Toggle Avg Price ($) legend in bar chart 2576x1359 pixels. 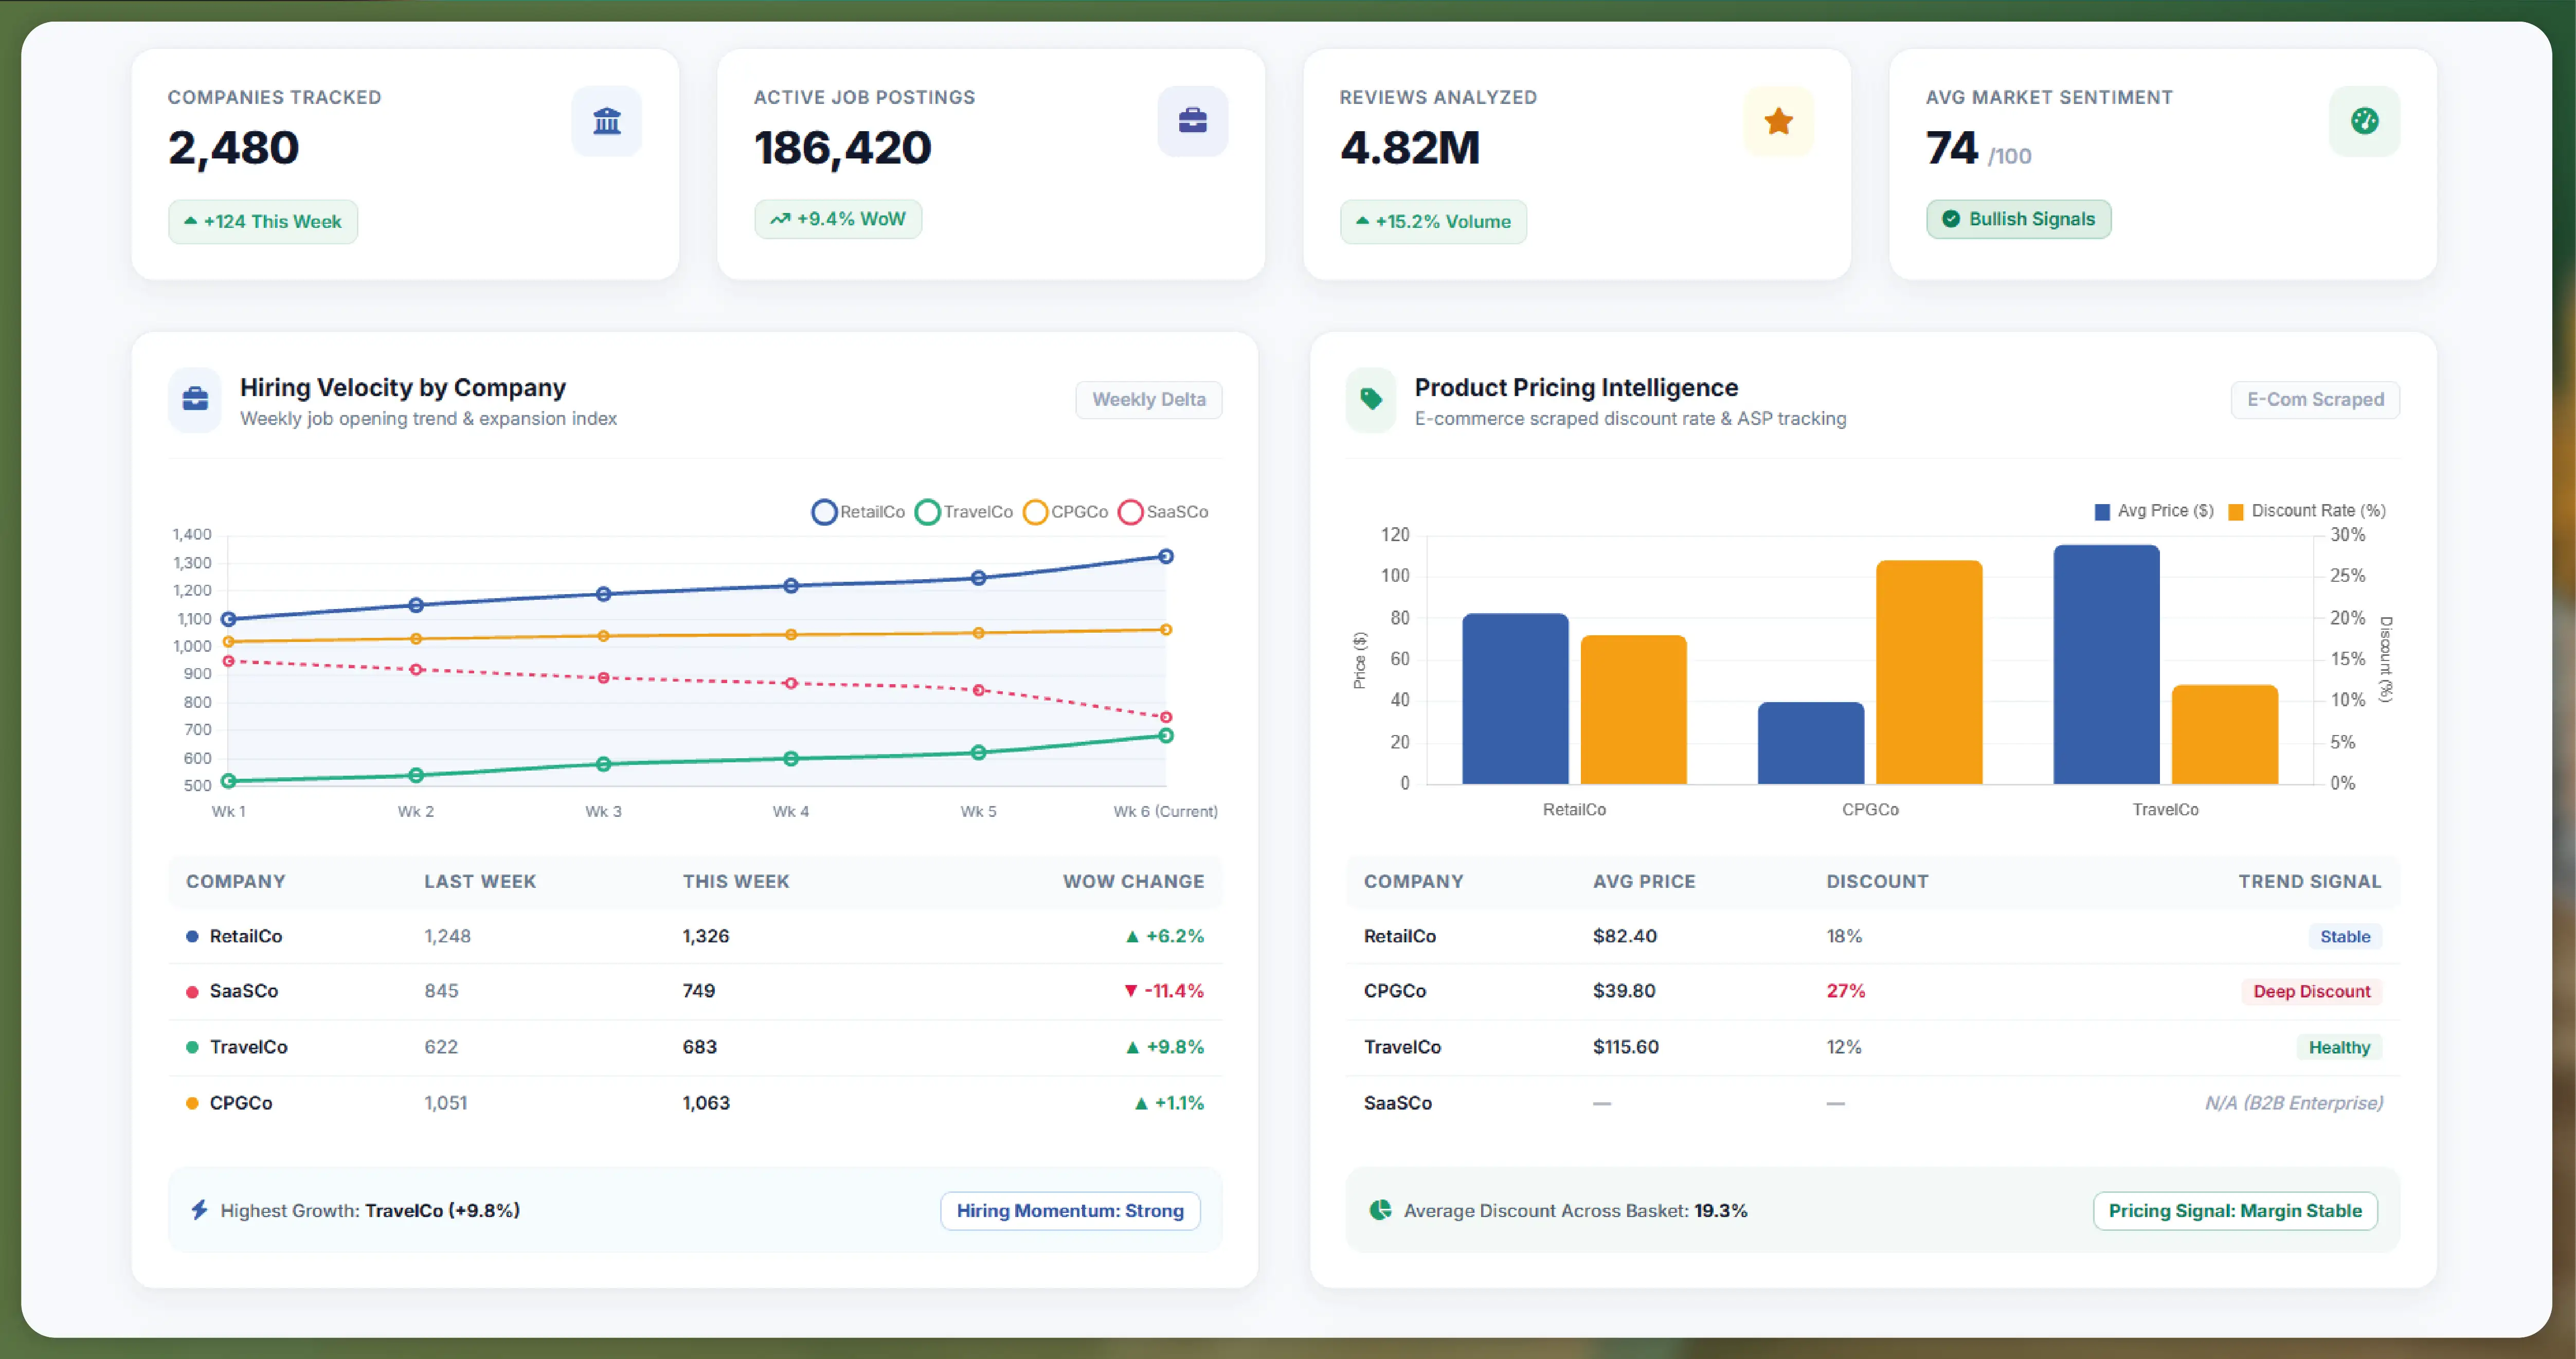pos(2153,511)
